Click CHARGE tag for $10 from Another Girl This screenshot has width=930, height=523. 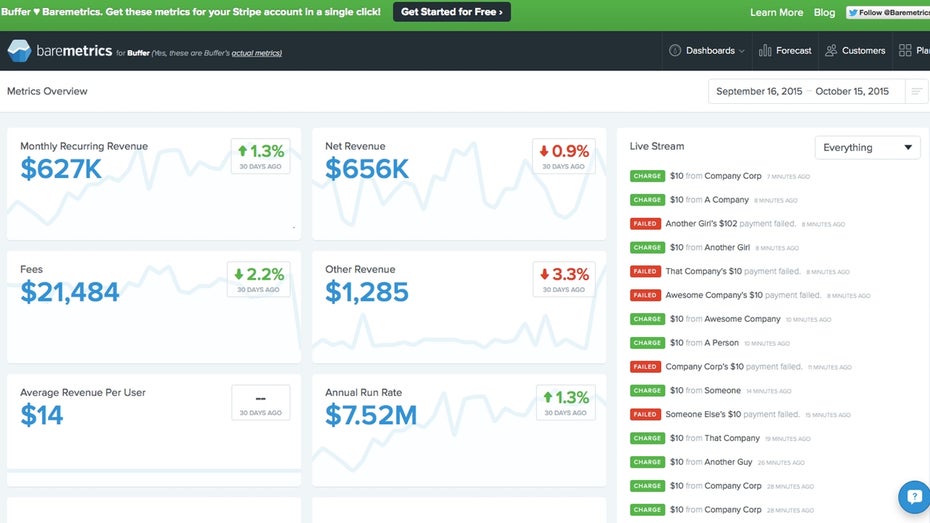point(647,247)
